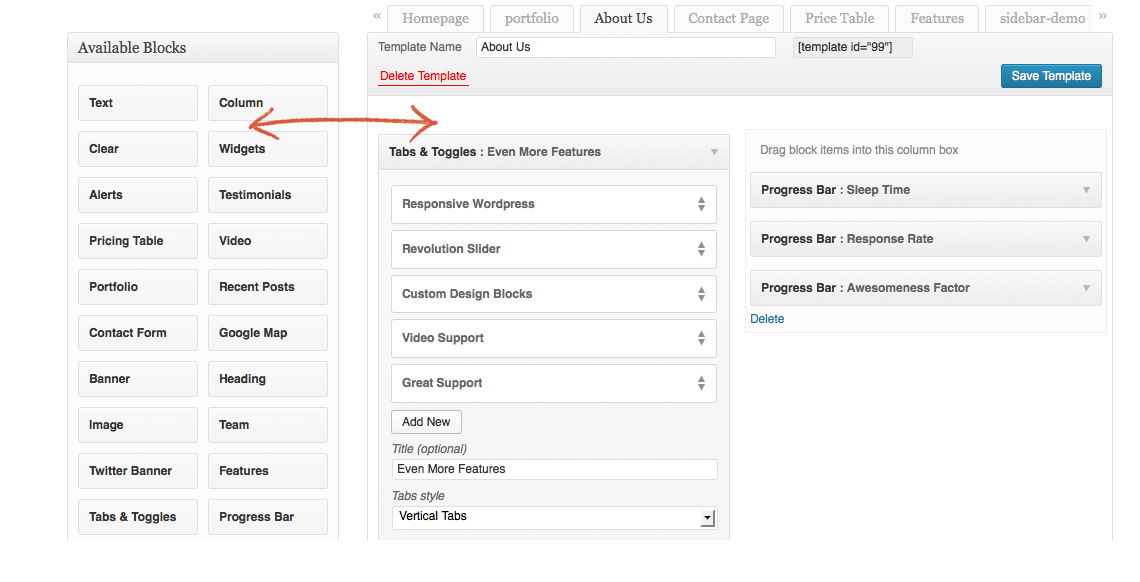Select Clear block
The image size is (1140, 582).
137,149
